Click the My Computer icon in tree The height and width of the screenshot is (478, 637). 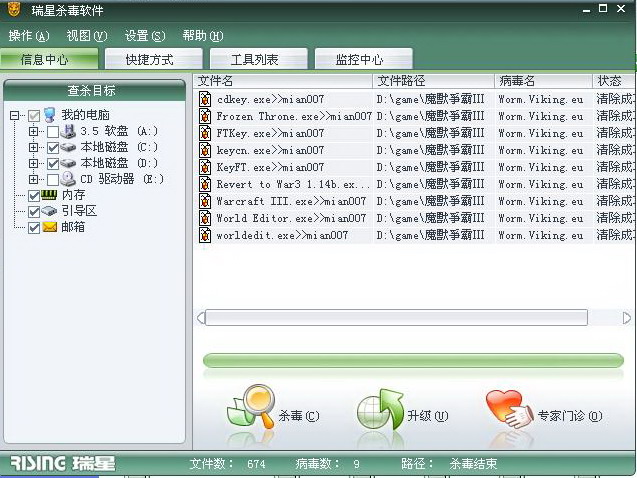[x=50, y=115]
